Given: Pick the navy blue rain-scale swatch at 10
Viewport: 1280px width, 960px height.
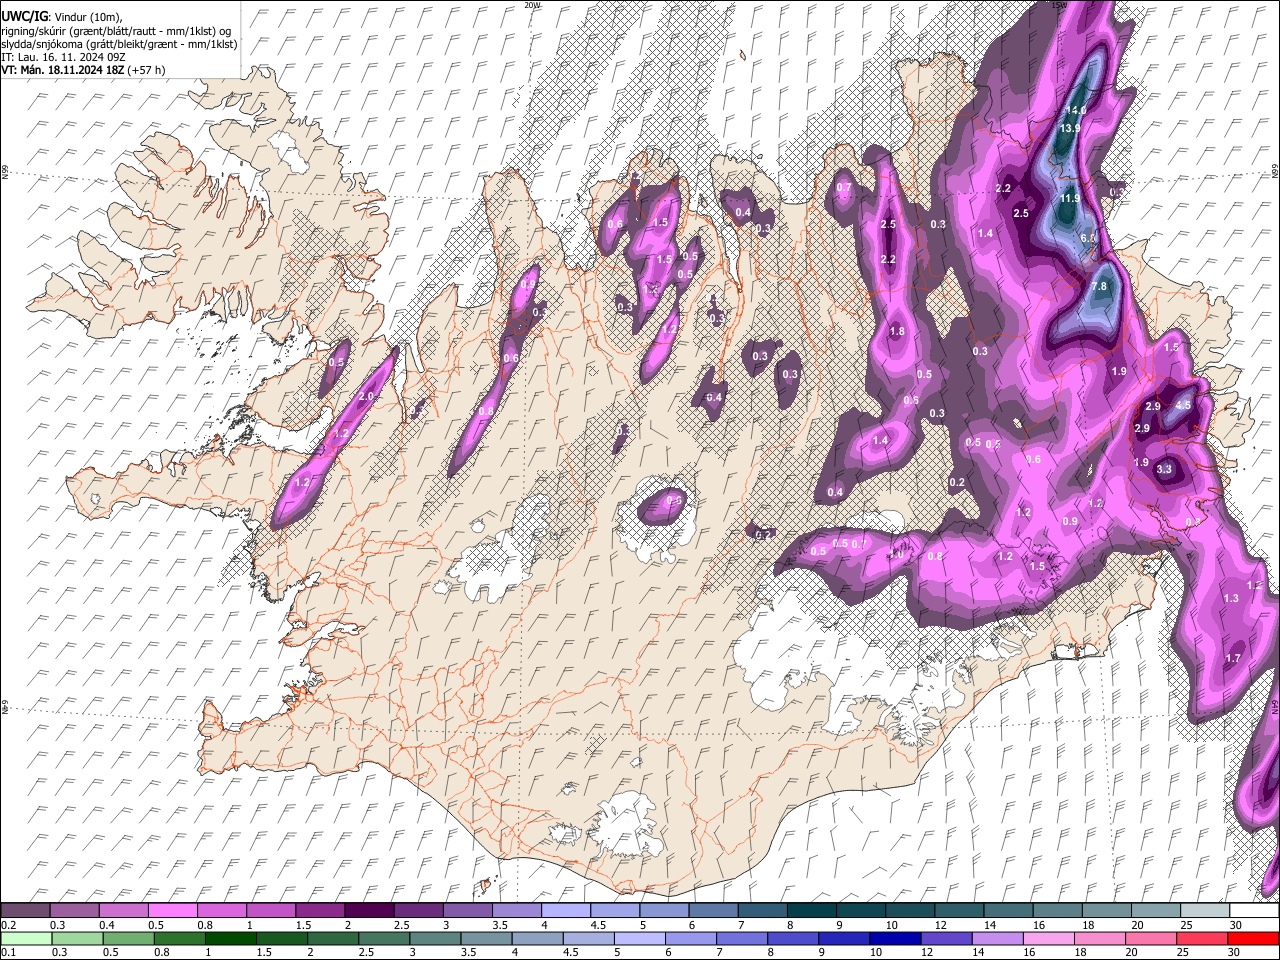Looking at the screenshot, I should coord(895,938).
